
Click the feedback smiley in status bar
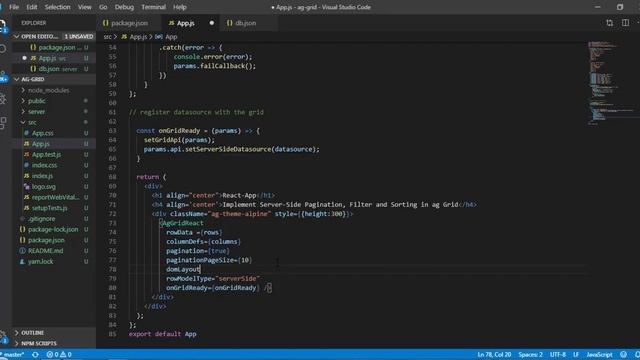click(x=623, y=354)
